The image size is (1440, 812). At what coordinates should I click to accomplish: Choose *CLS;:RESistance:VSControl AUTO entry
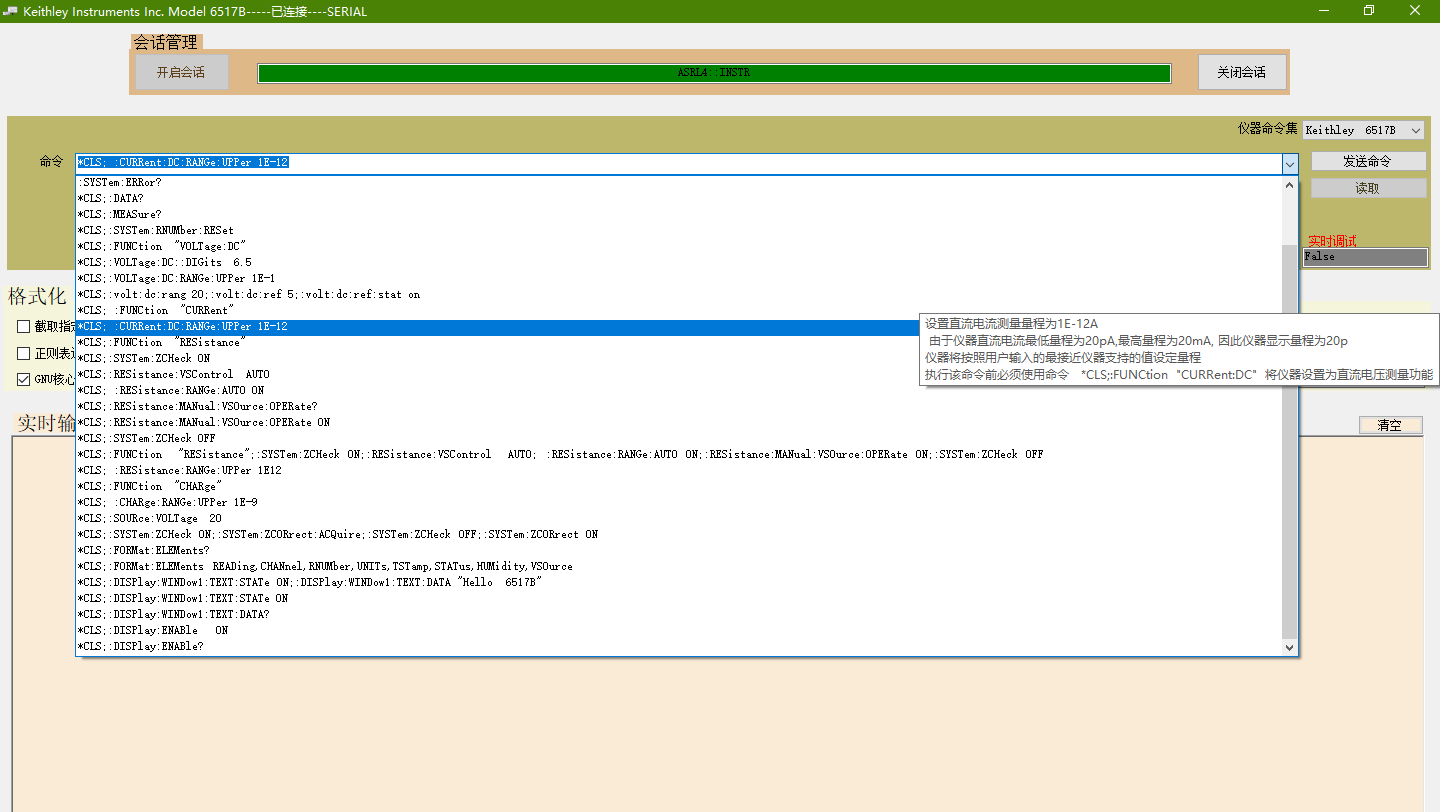pyautogui.click(x=679, y=374)
